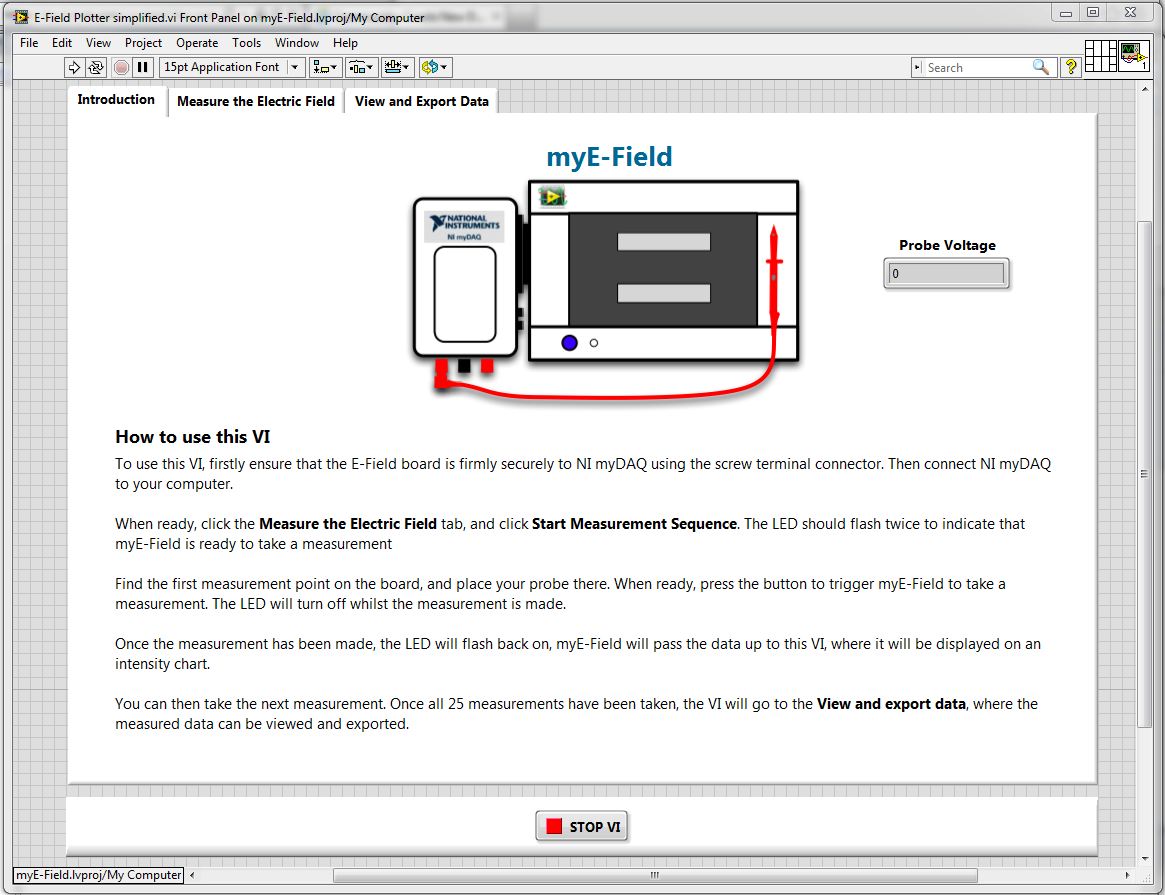This screenshot has height=895, width=1165.
Task: Click the horizontal scrollbar thumb
Action: (655, 875)
